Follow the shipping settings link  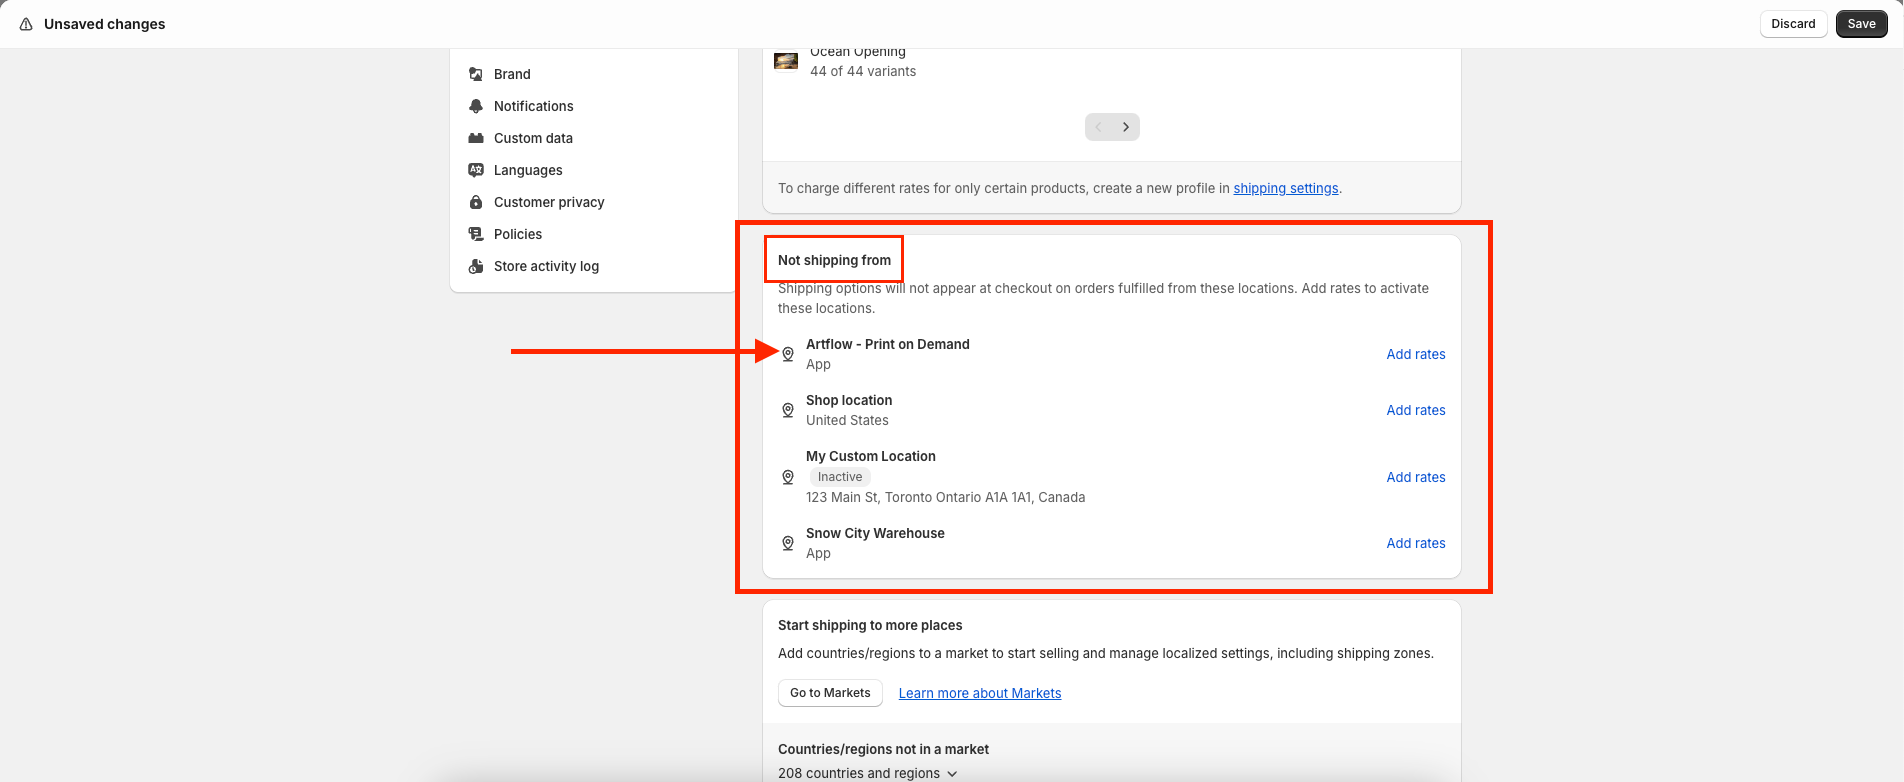click(x=1285, y=188)
